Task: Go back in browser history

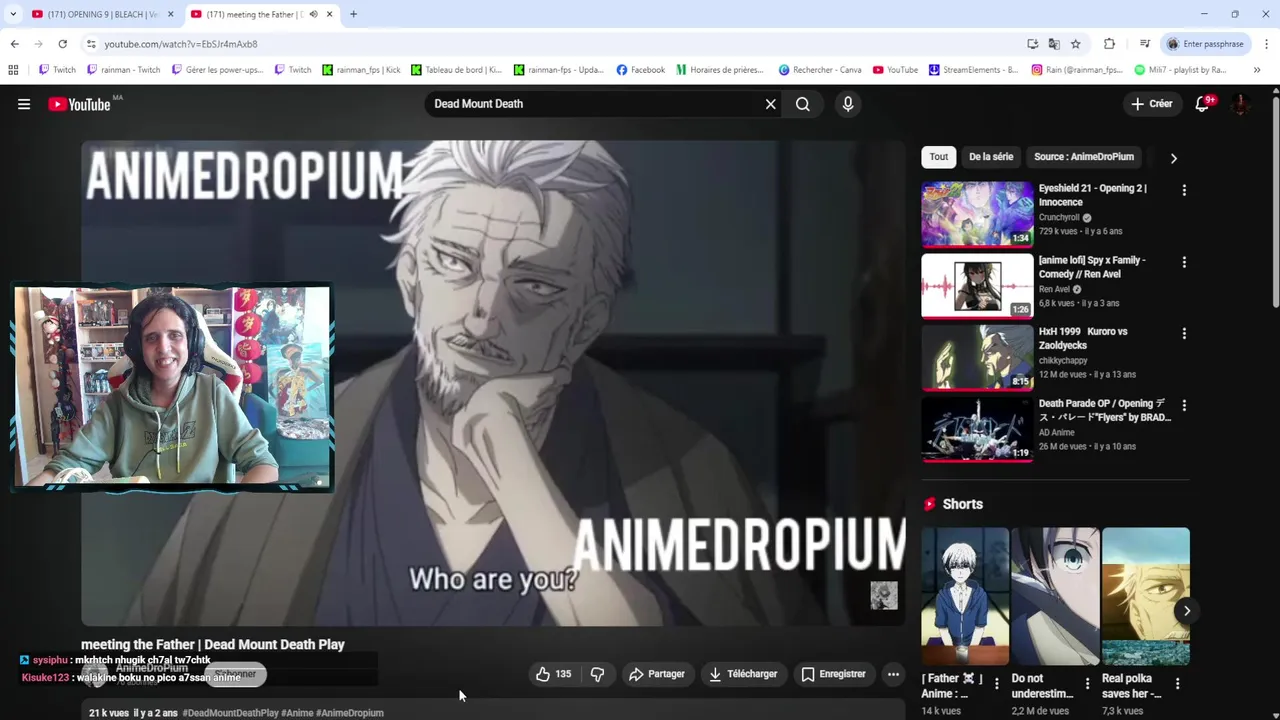Action: pyautogui.click(x=14, y=44)
